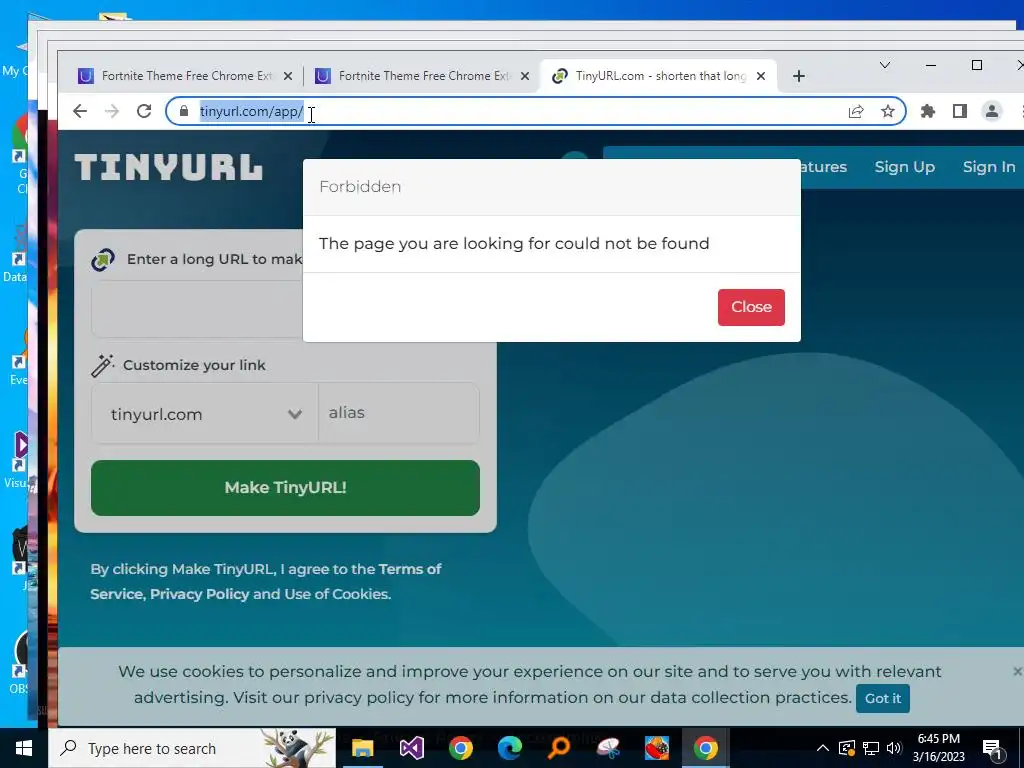The image size is (1024, 768).
Task: Click the long URL input field
Action: [x=197, y=310]
